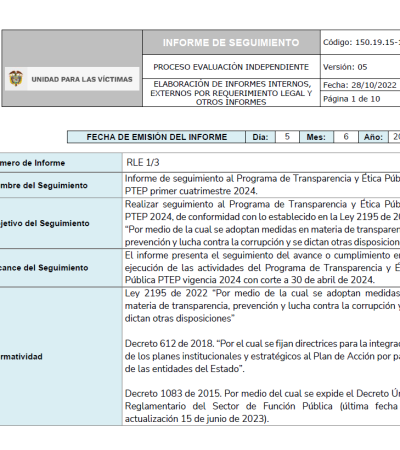Click the Colombia coat of arms logo

16,79
